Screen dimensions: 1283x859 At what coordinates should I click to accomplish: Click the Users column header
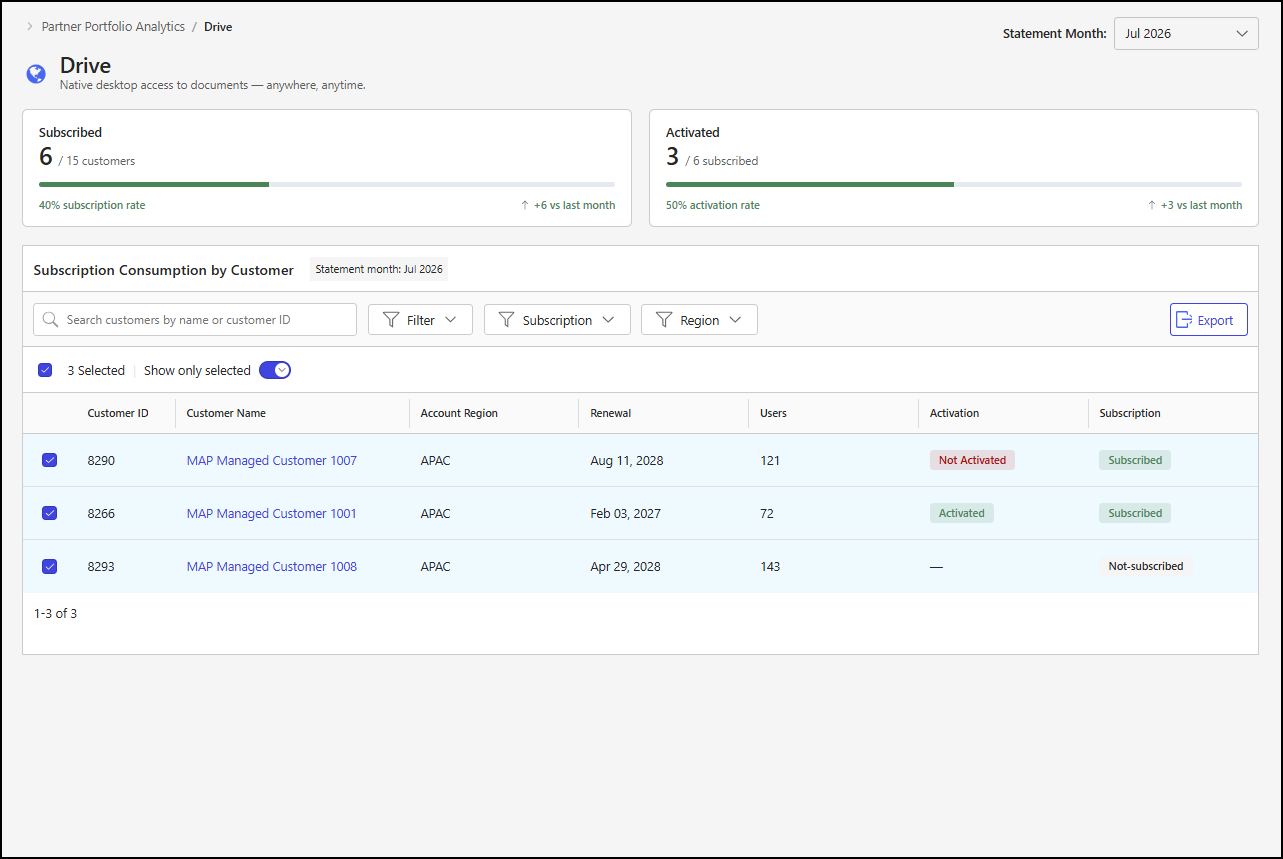(x=773, y=413)
